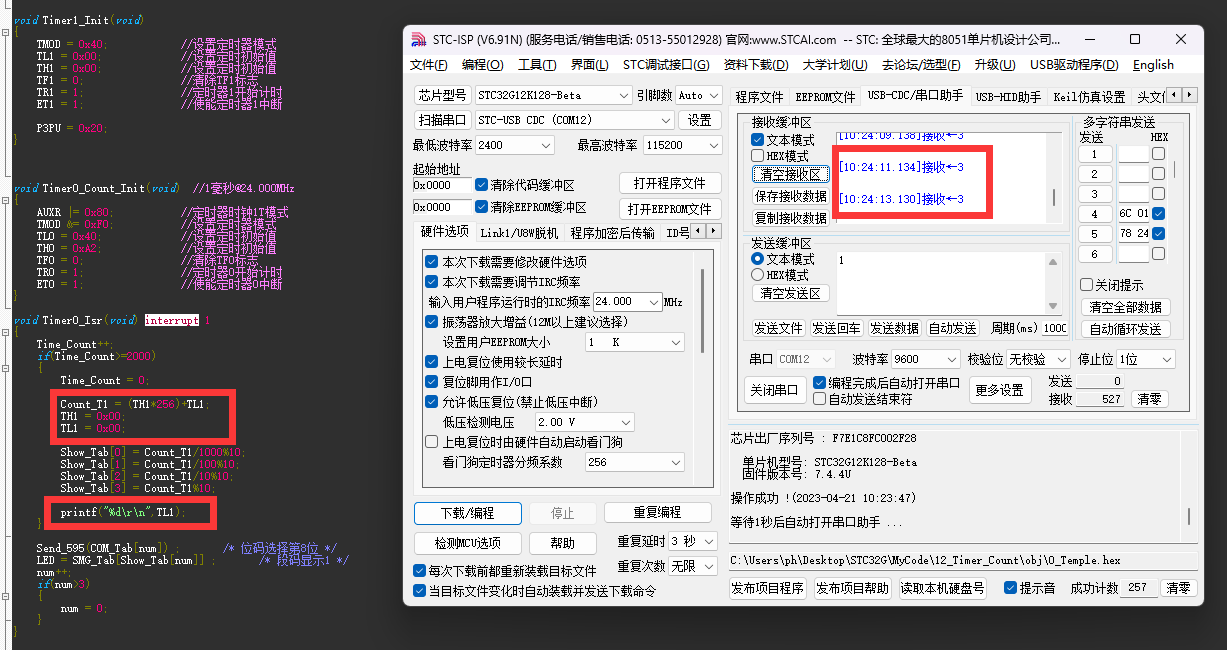Open the Link1/U8W脱机 tab
The image size is (1227, 650).
click(x=519, y=232)
